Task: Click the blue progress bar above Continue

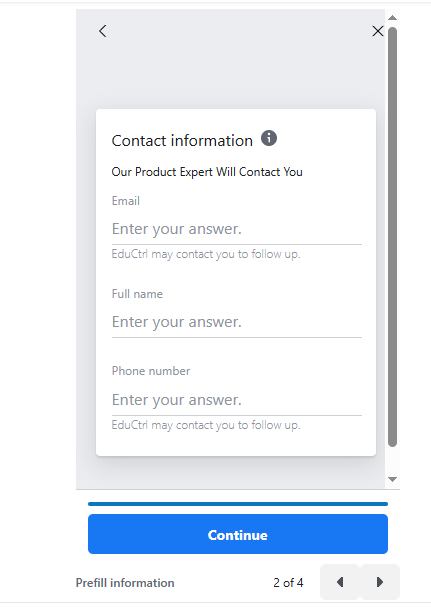Action: tap(238, 504)
